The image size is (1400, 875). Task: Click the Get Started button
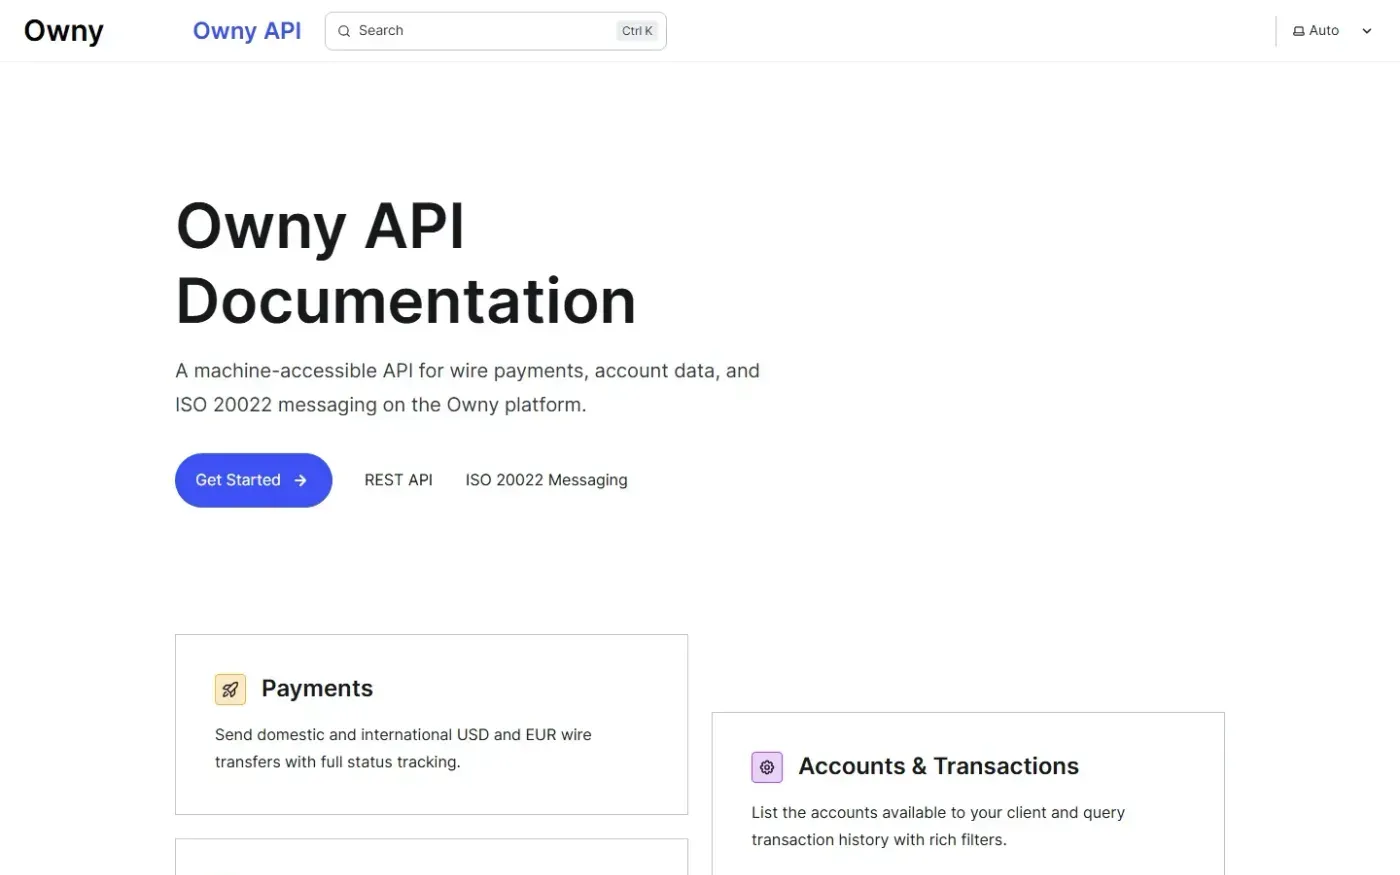[253, 480]
